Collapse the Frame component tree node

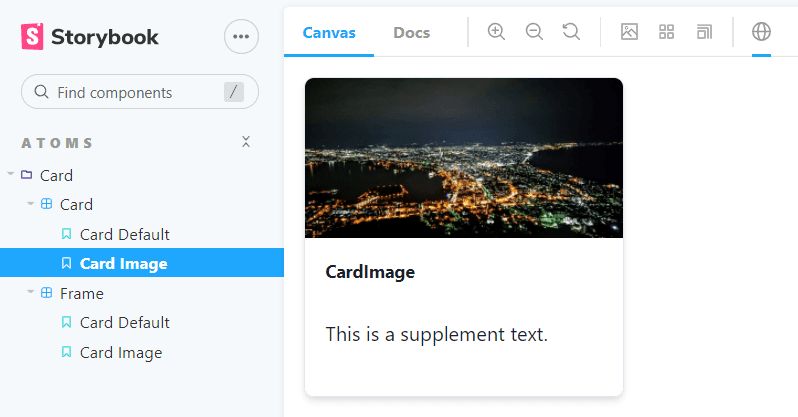81,293
